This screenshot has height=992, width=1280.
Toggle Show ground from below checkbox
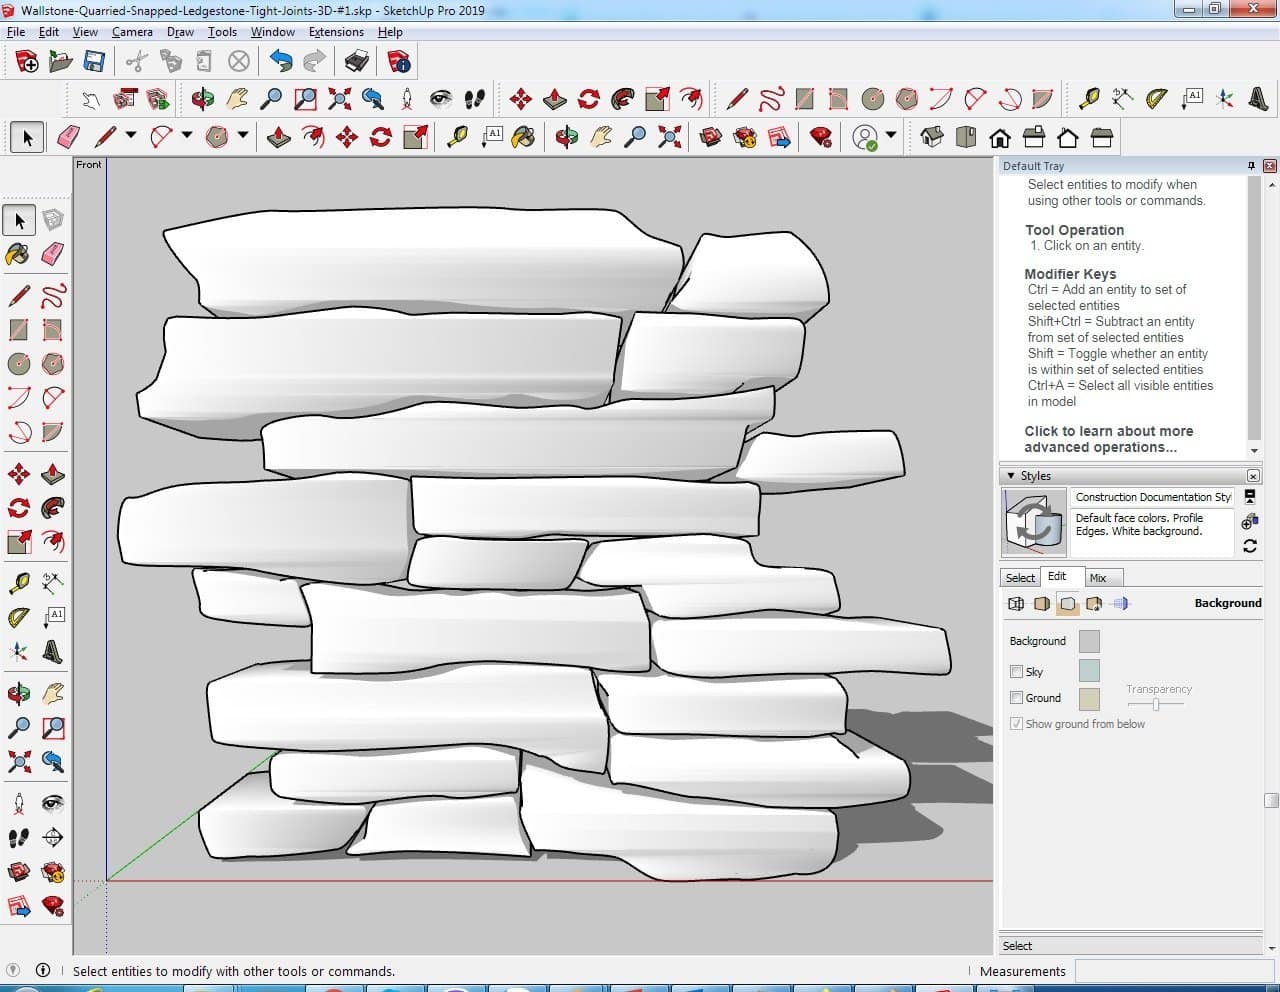point(1016,724)
